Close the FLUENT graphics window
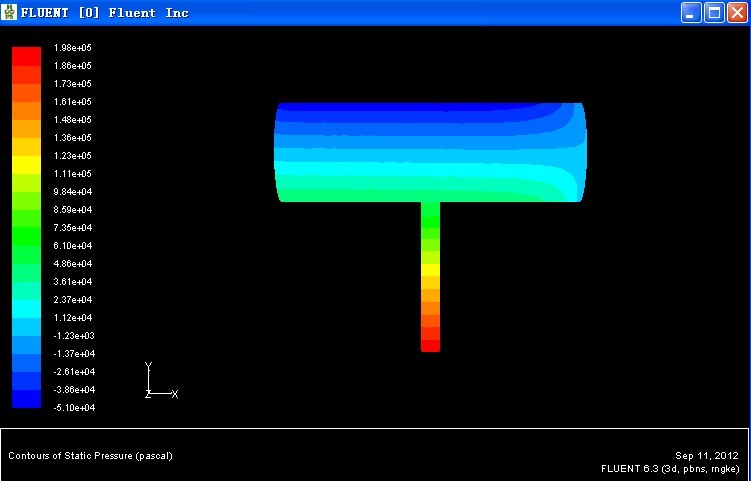751x481 pixels. coord(737,13)
